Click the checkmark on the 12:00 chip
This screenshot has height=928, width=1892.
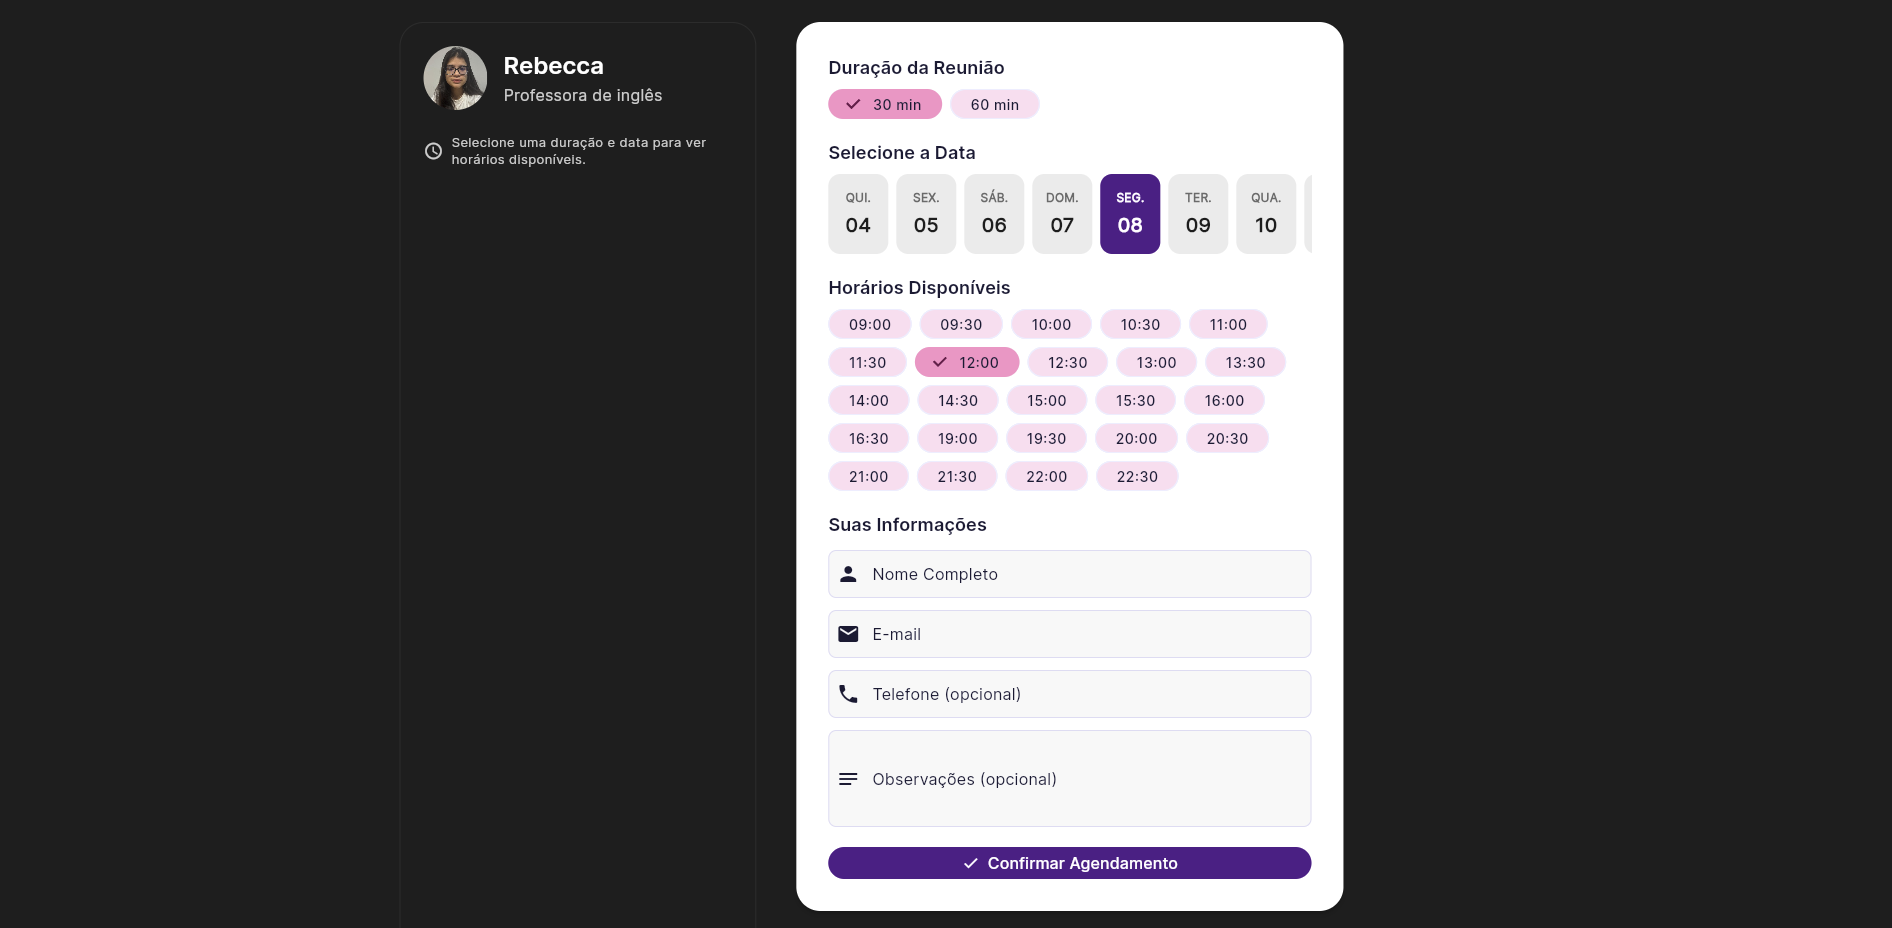940,362
